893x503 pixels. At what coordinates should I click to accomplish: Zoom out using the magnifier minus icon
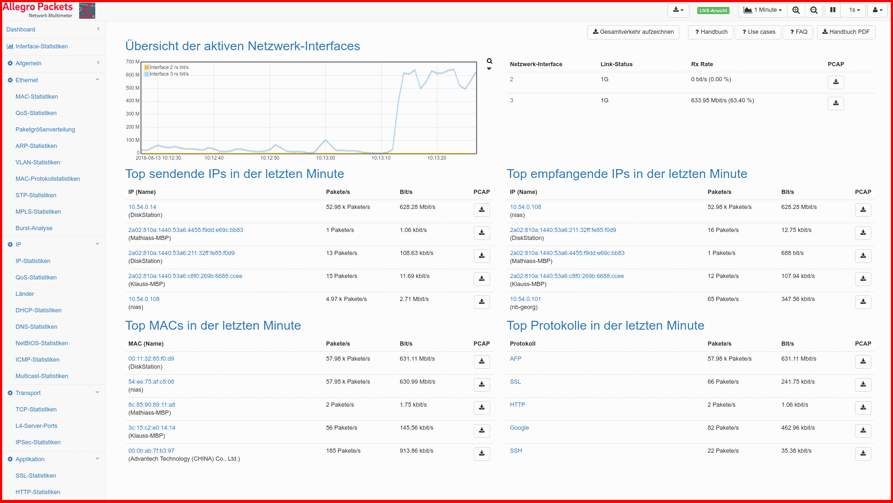coord(814,10)
